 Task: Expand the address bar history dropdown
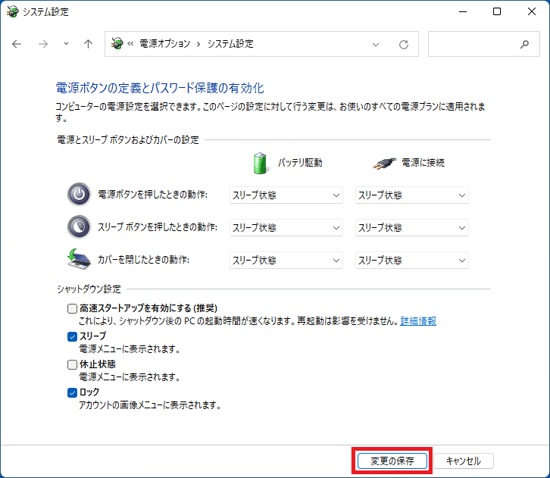click(x=376, y=45)
